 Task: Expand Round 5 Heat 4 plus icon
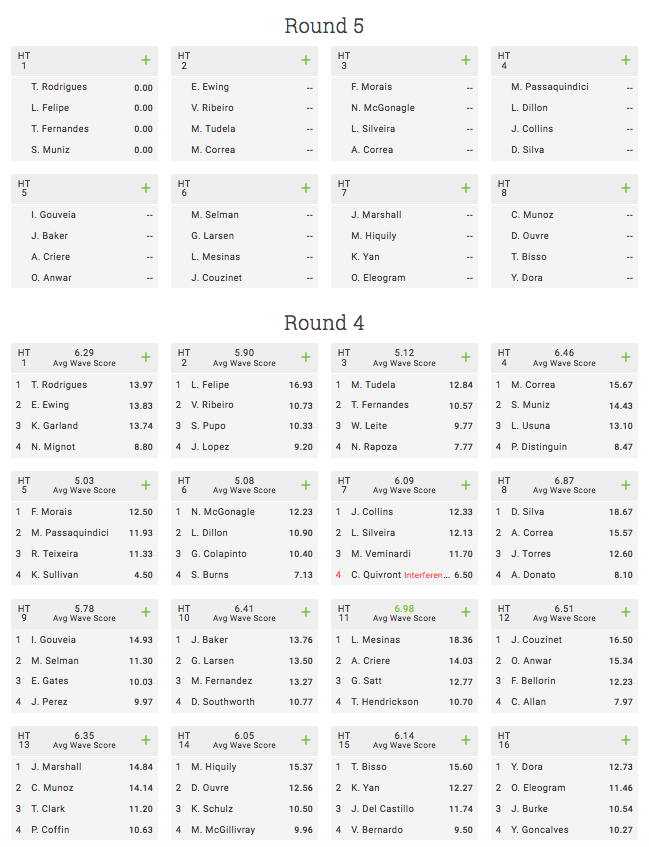click(x=626, y=60)
